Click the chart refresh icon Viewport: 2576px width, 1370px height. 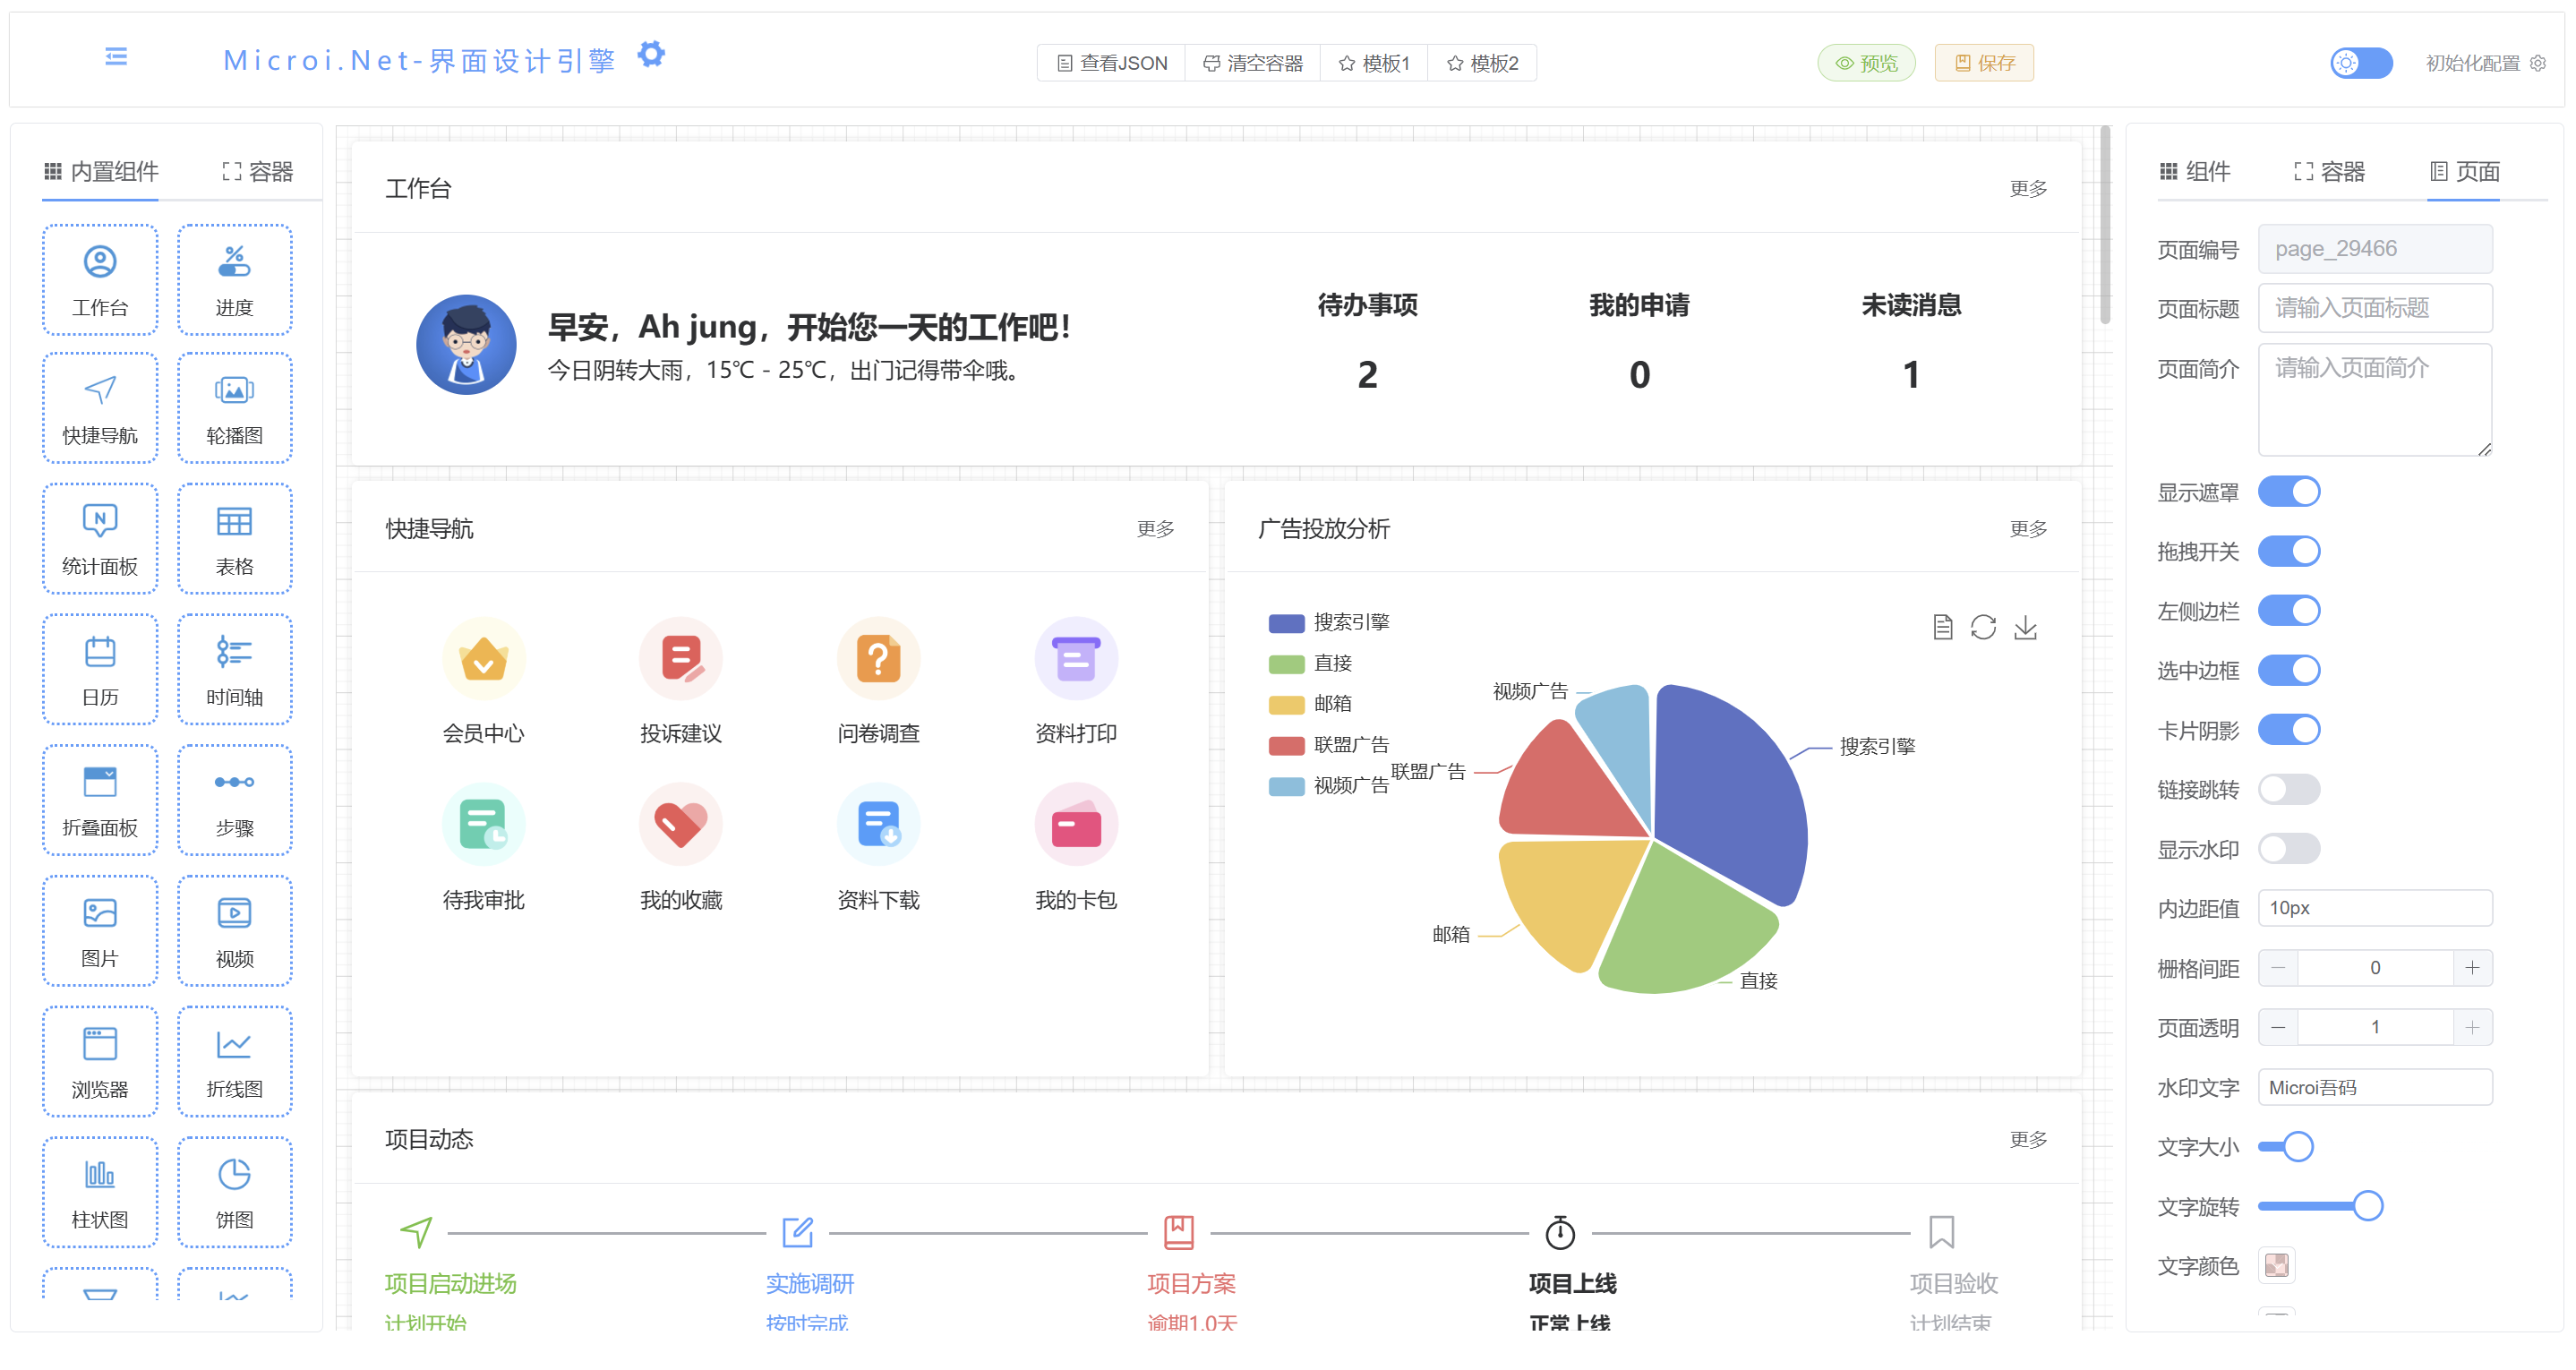coord(1983,627)
